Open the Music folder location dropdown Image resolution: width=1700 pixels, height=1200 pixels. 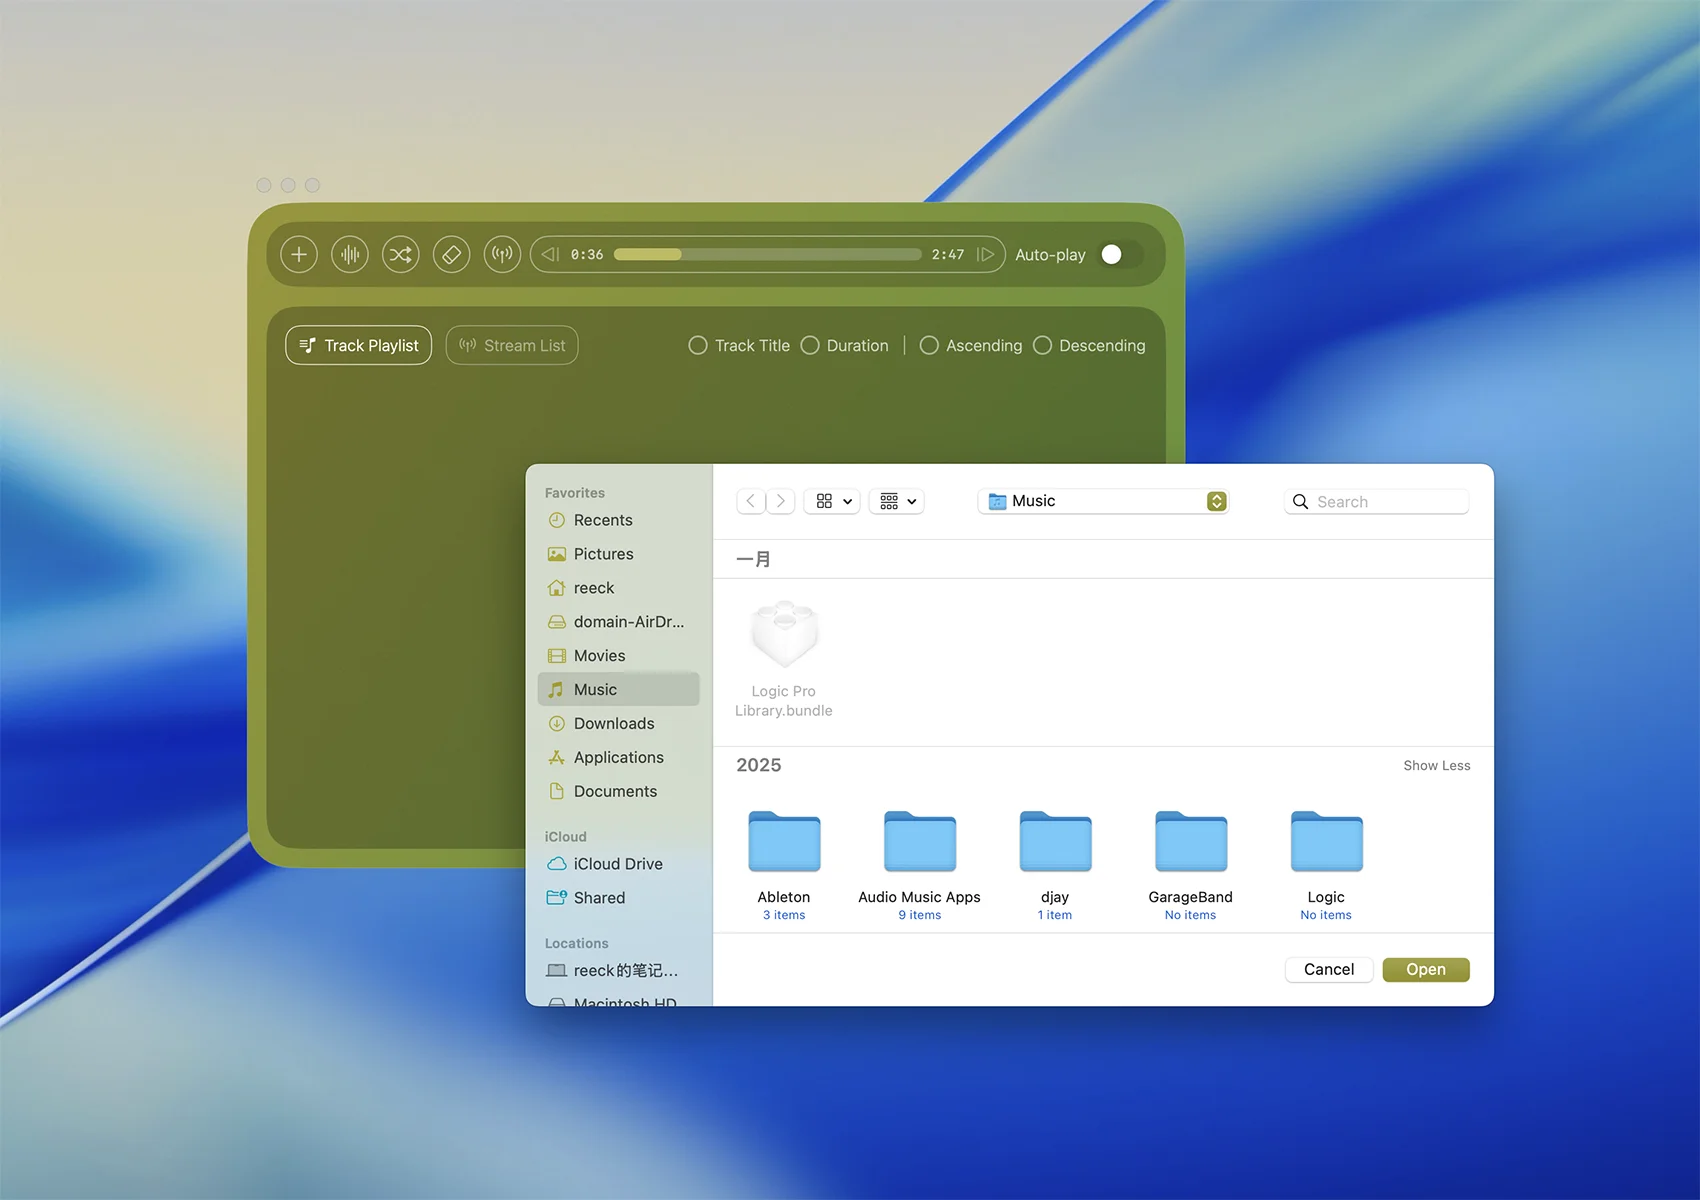[x=1216, y=501]
